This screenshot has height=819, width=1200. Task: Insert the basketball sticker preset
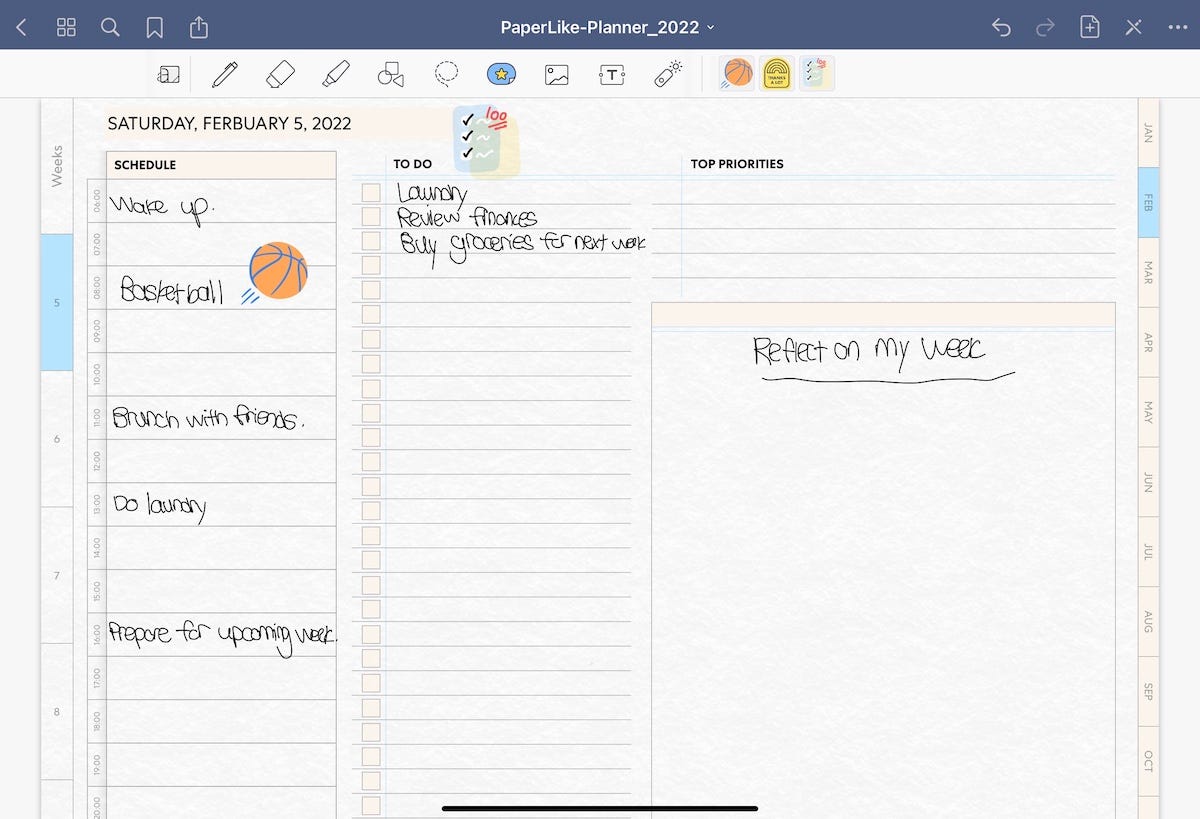tap(736, 73)
